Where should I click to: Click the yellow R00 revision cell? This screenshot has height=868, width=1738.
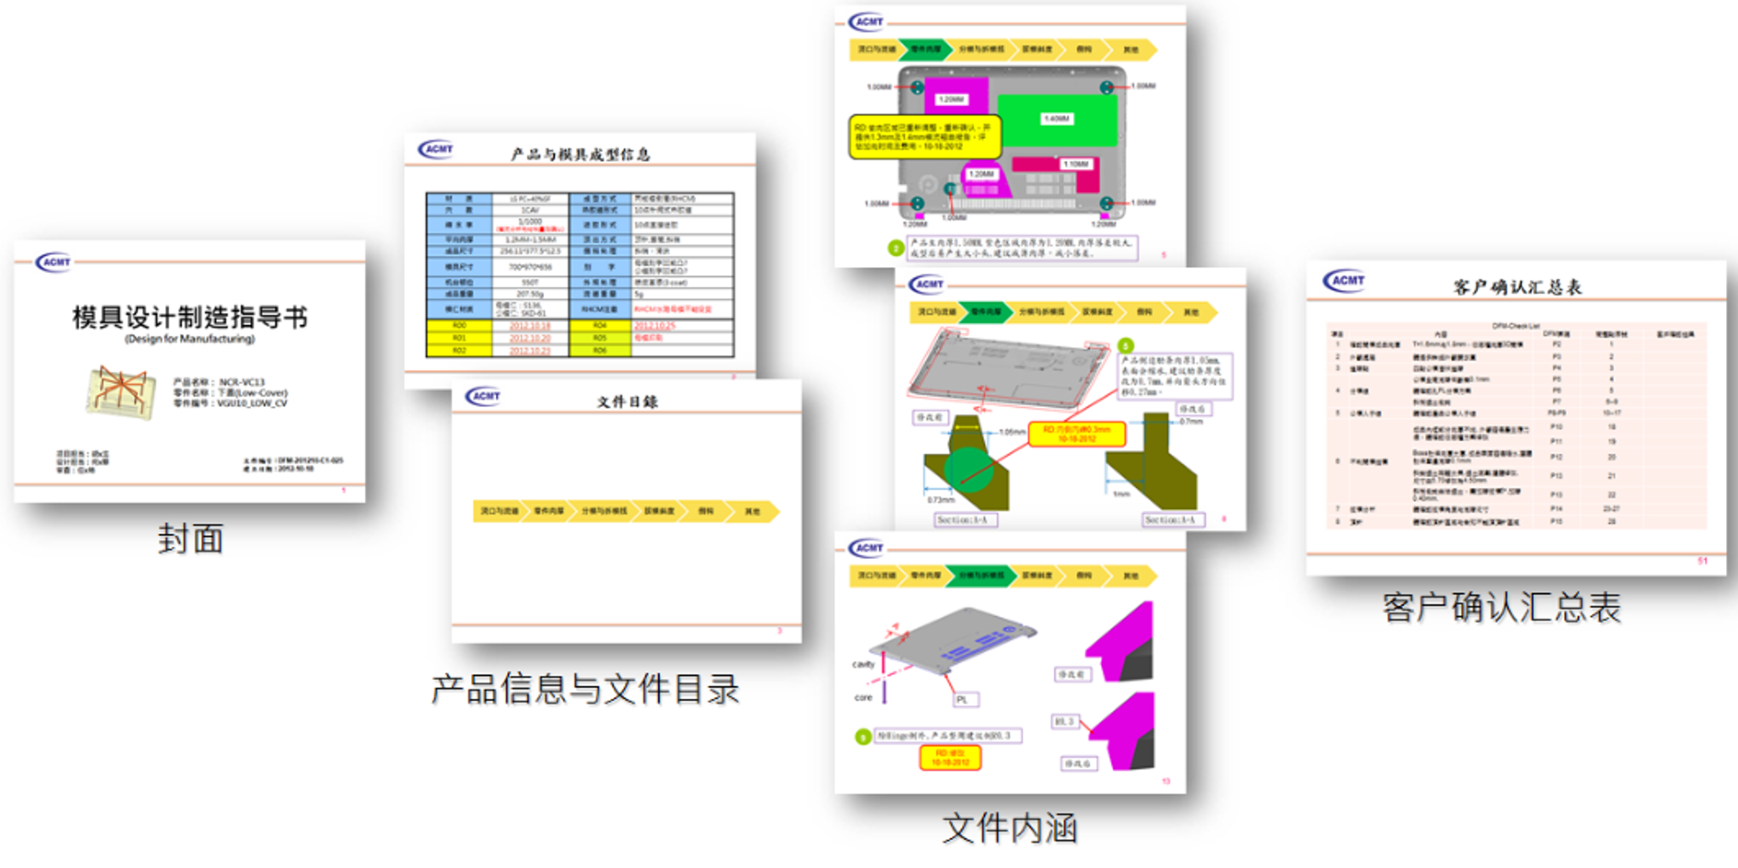point(459,326)
